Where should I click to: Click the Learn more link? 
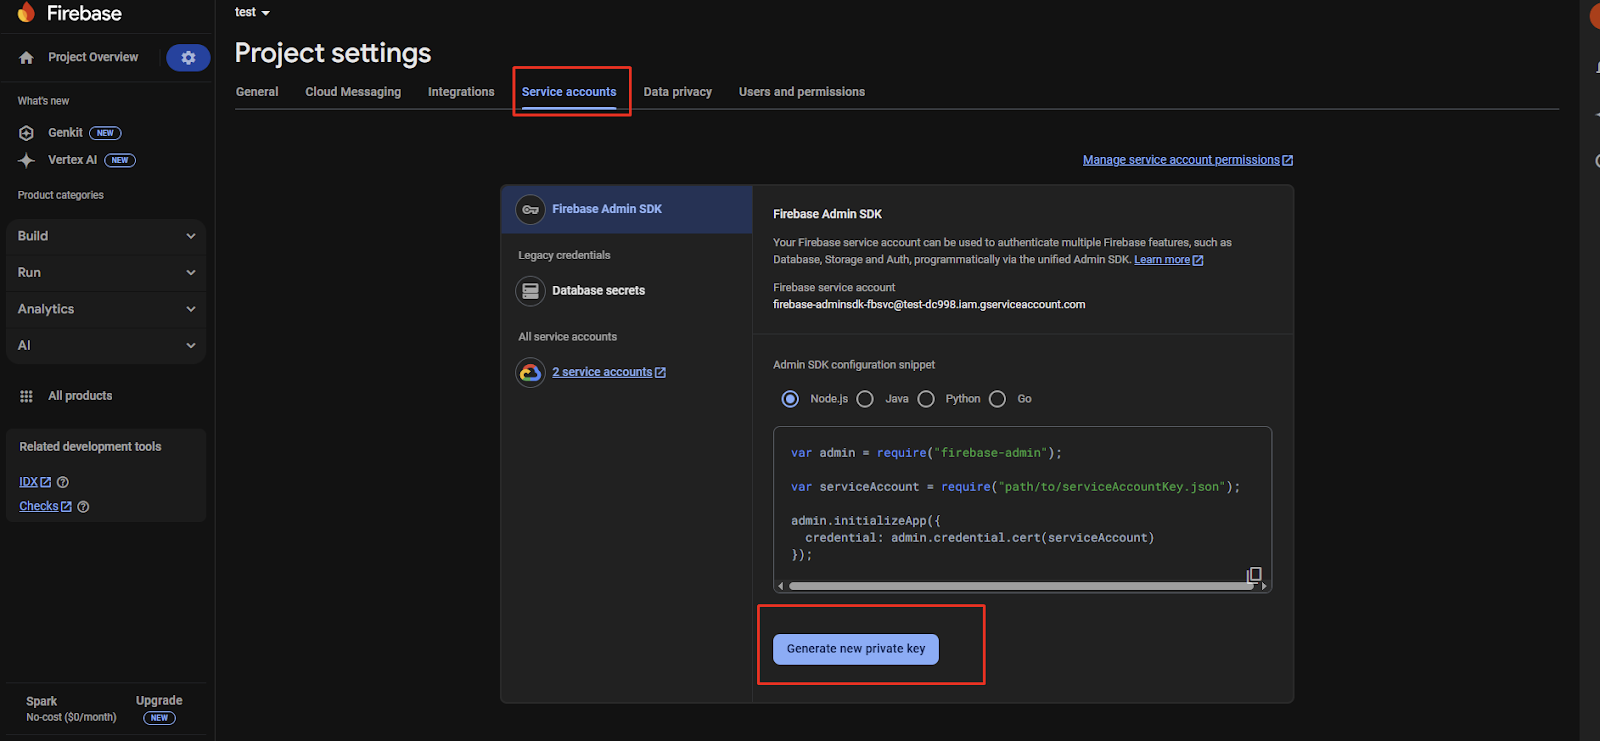click(x=1162, y=260)
